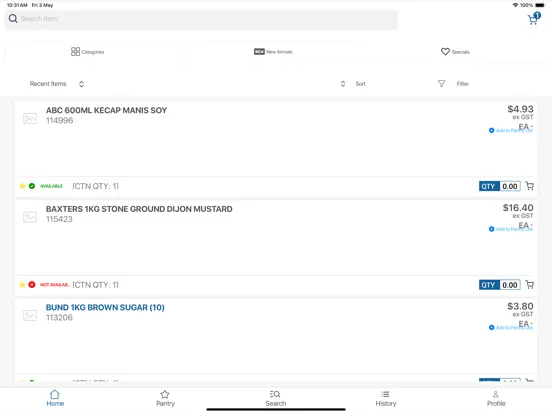Click the Recent Items up-down chevron

[x=81, y=84]
